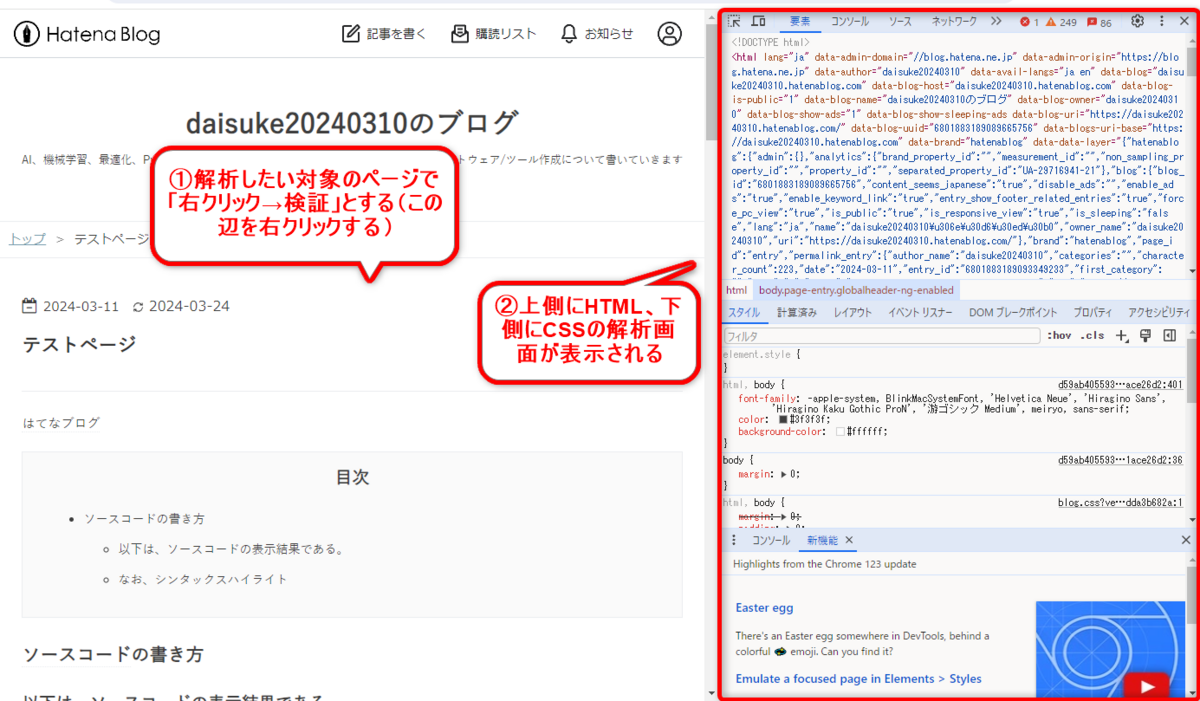Open the ソース (Sources) tab
Screen dimensions: 1200x701
(900, 21)
